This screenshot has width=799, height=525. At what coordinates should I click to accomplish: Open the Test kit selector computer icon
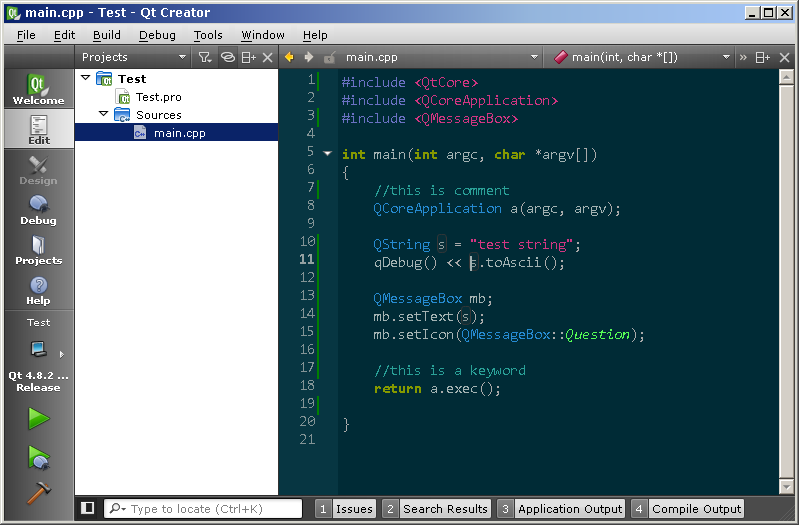pos(39,349)
